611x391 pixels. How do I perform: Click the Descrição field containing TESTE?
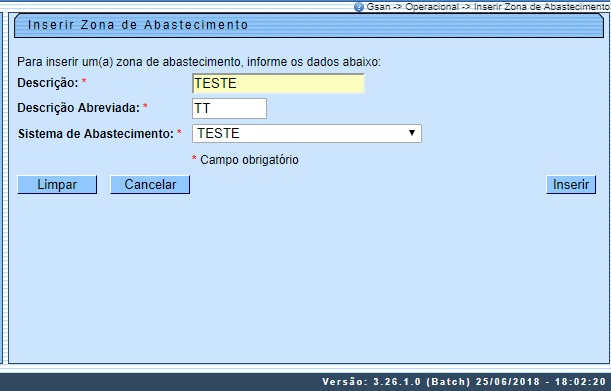coord(278,83)
